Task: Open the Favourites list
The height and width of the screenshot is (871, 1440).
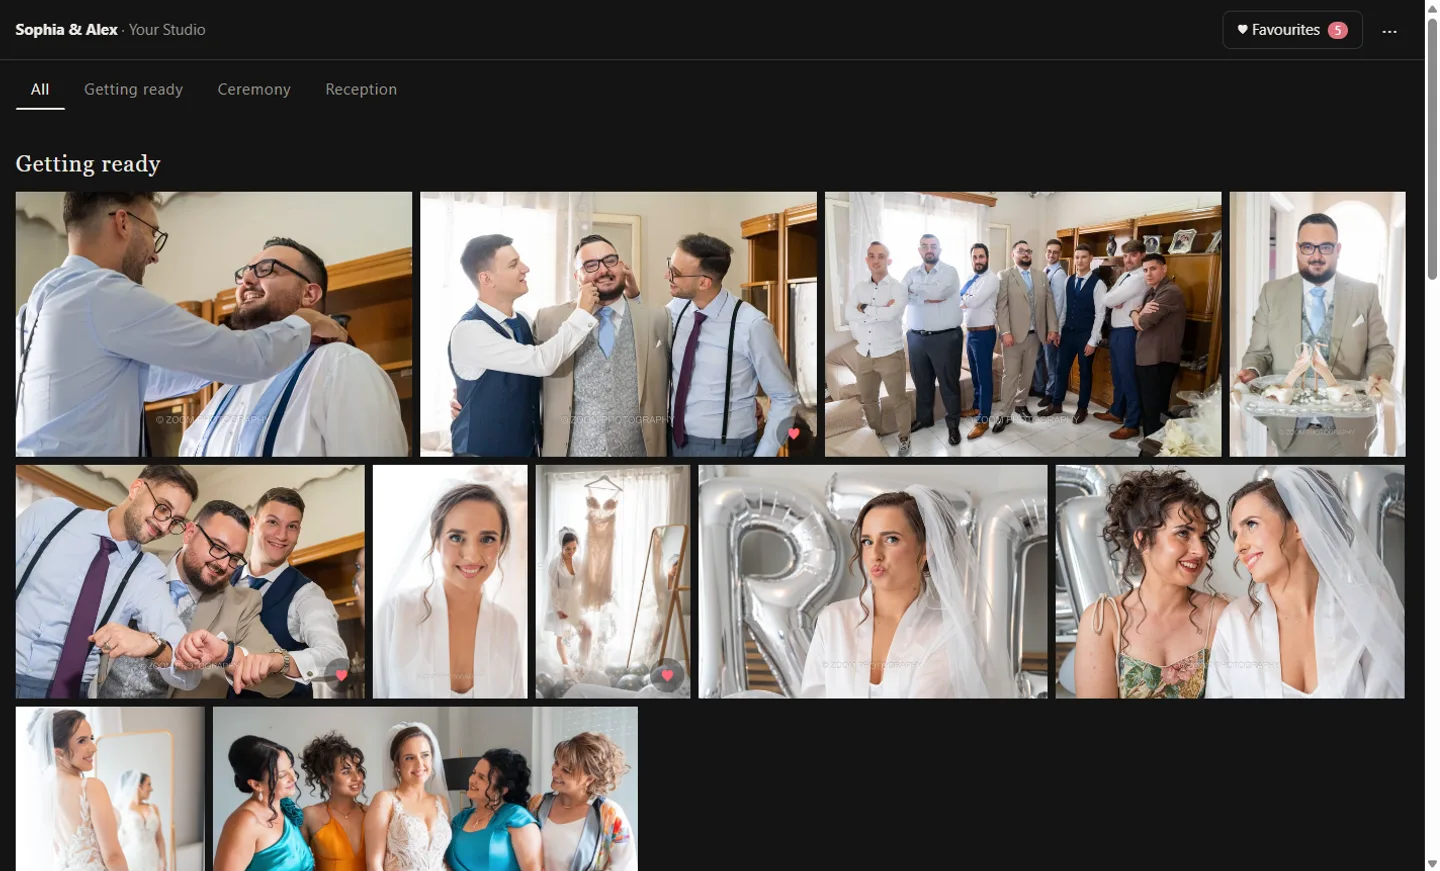Action: pos(1292,30)
